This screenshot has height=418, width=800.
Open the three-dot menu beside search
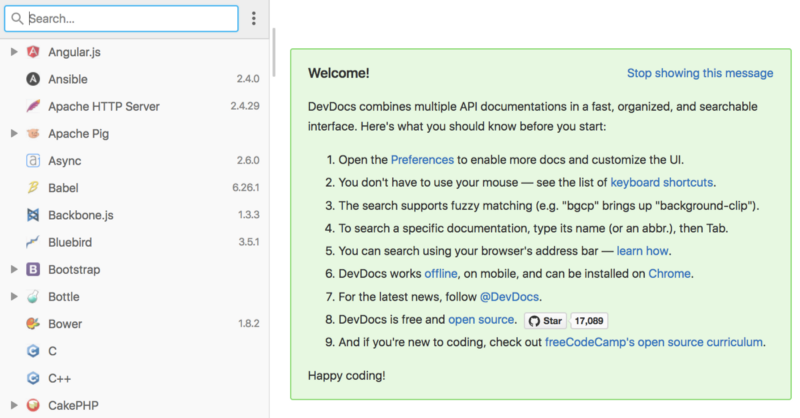[x=254, y=19]
